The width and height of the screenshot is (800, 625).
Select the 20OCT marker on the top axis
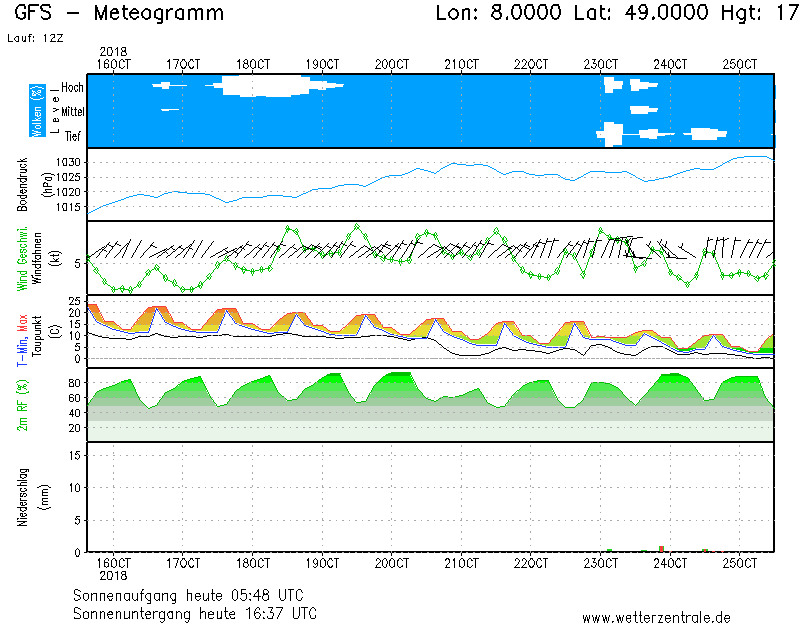392,64
